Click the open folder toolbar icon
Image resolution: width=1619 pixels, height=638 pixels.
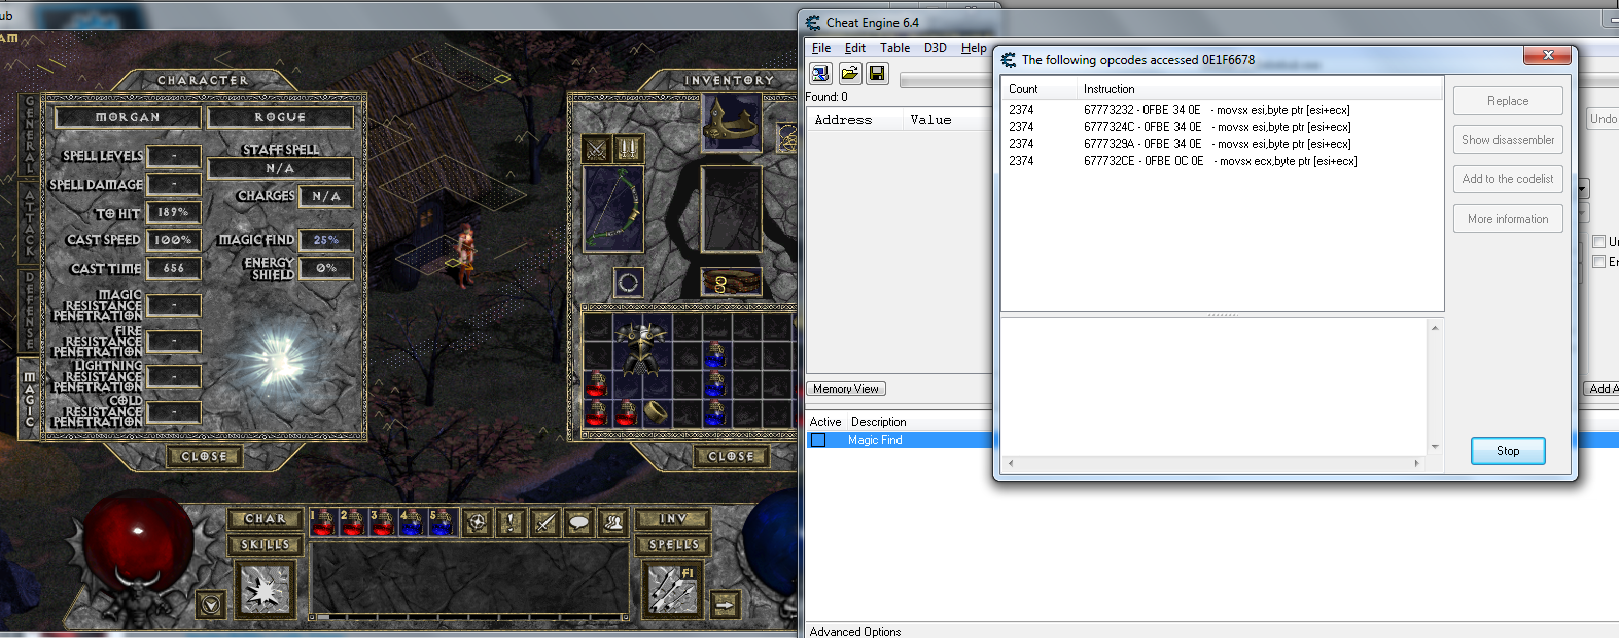tap(850, 73)
